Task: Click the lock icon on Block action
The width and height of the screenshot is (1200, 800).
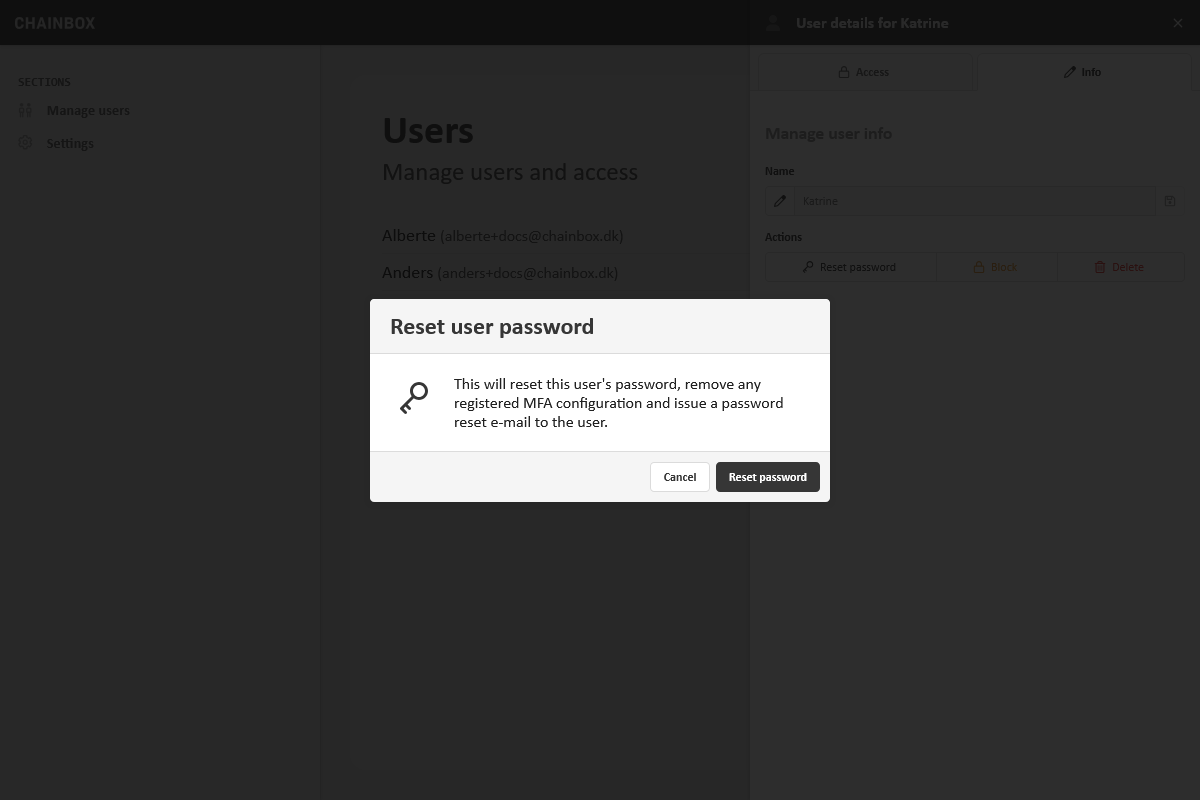Action: [980, 267]
